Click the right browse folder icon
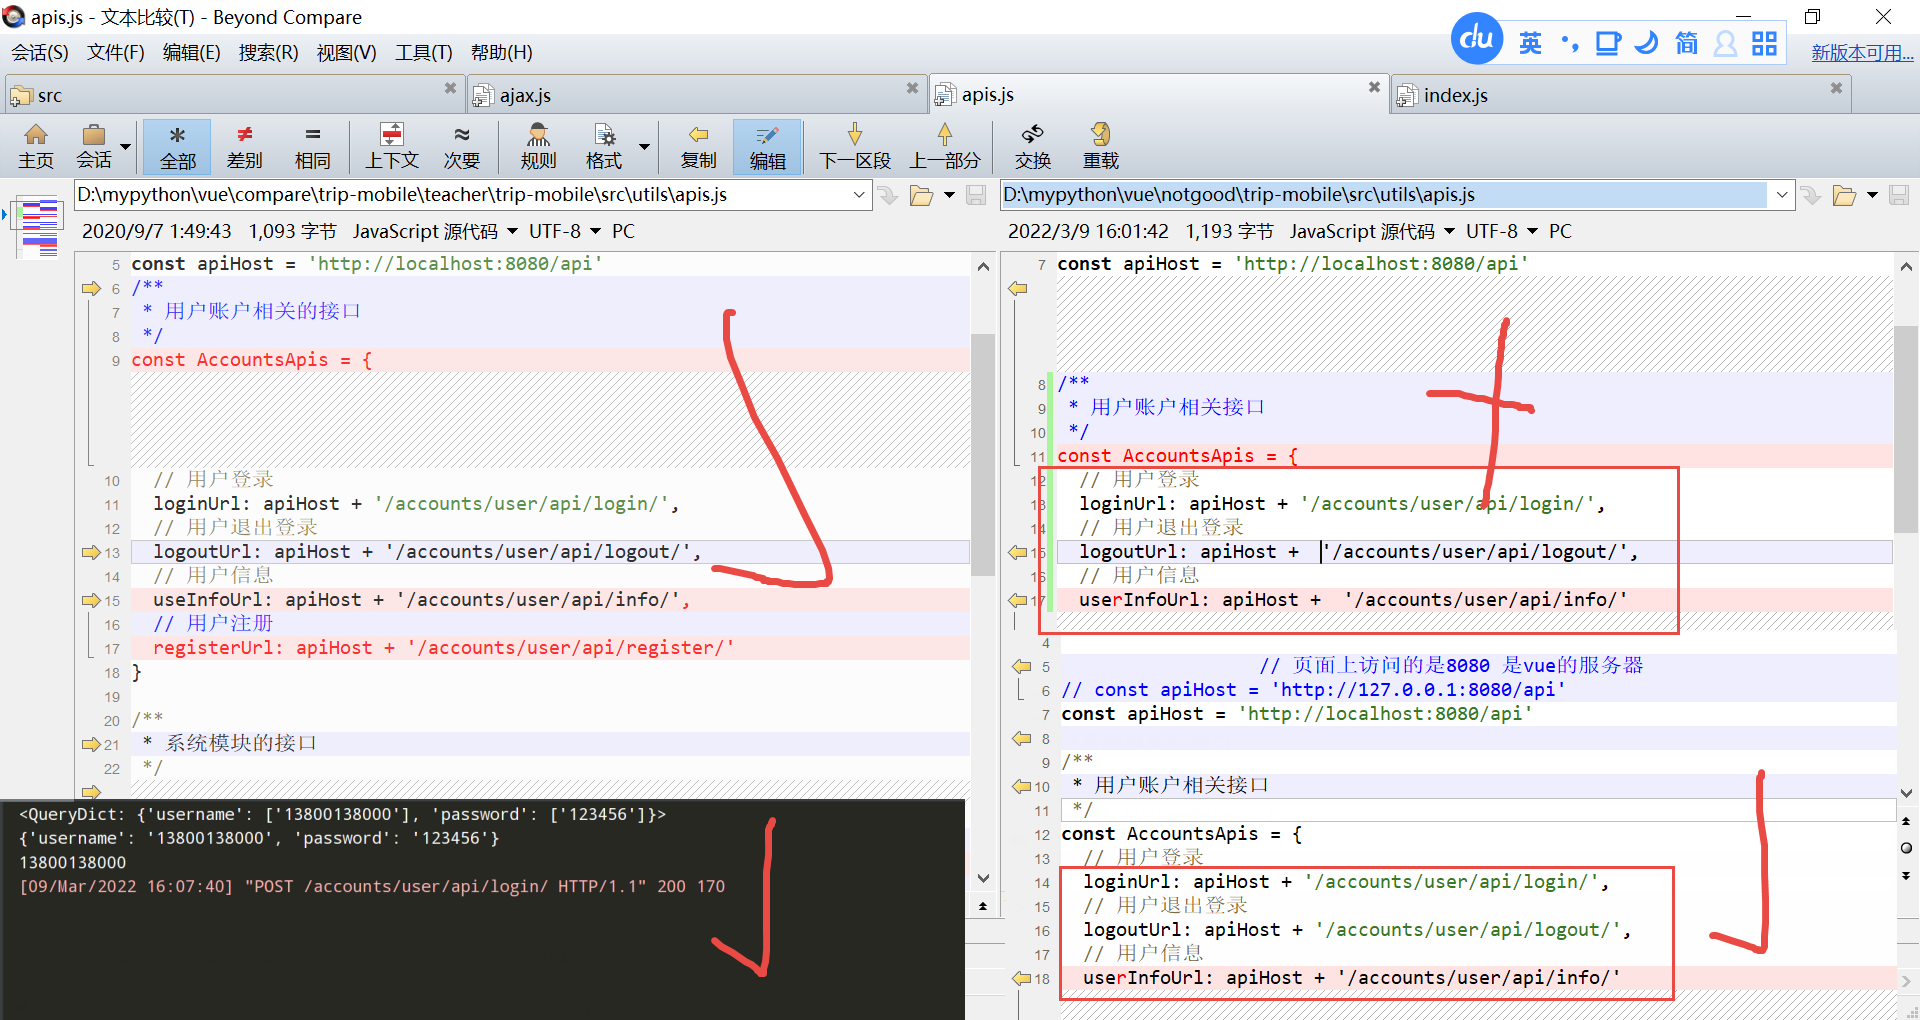This screenshot has height=1020, width=1920. coord(1844,196)
